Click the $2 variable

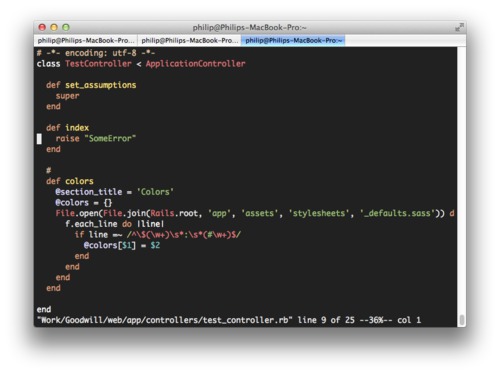tap(155, 245)
